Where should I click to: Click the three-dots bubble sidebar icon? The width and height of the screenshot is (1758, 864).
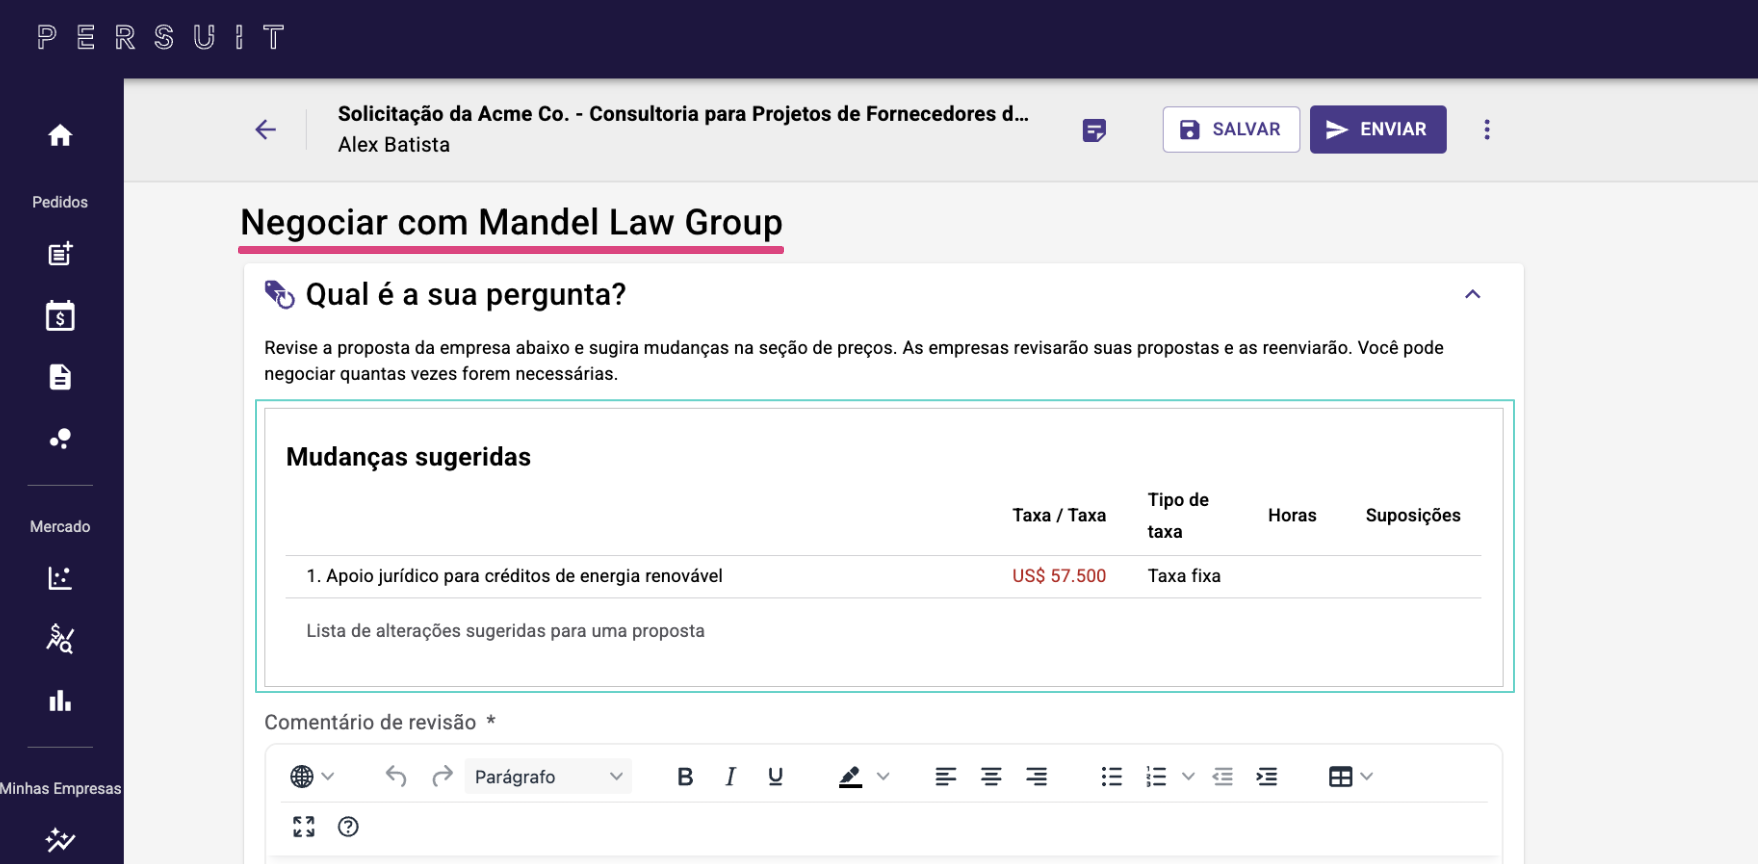(60, 439)
